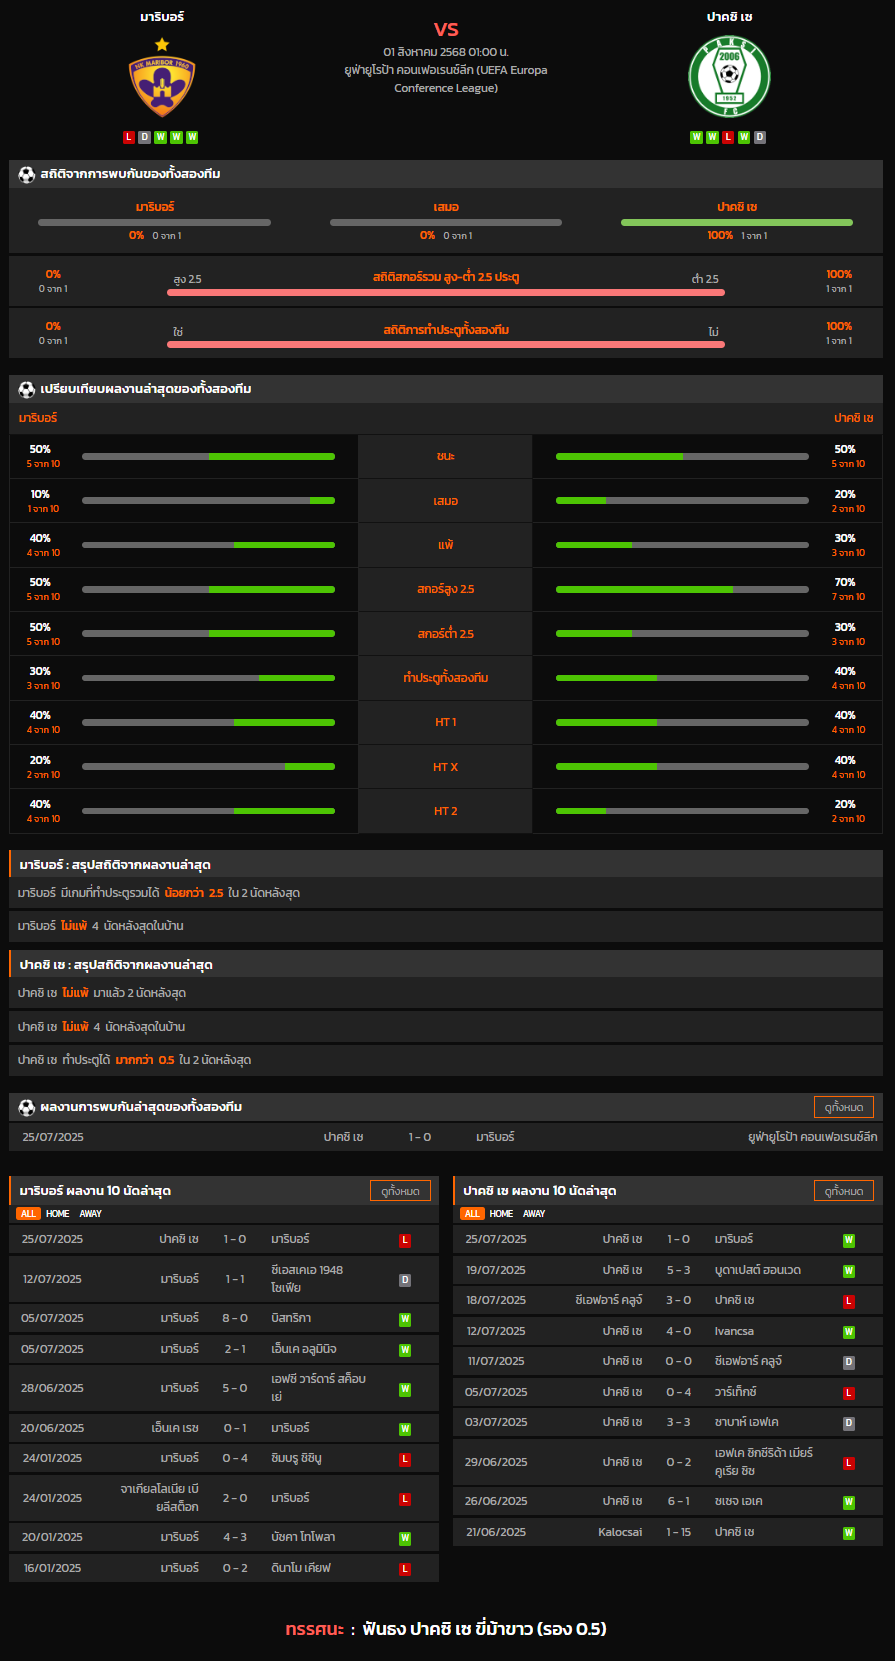This screenshot has height=1661, width=895.
Task: Select HOME tab in Maribor results panel
Action: [x=58, y=1214]
